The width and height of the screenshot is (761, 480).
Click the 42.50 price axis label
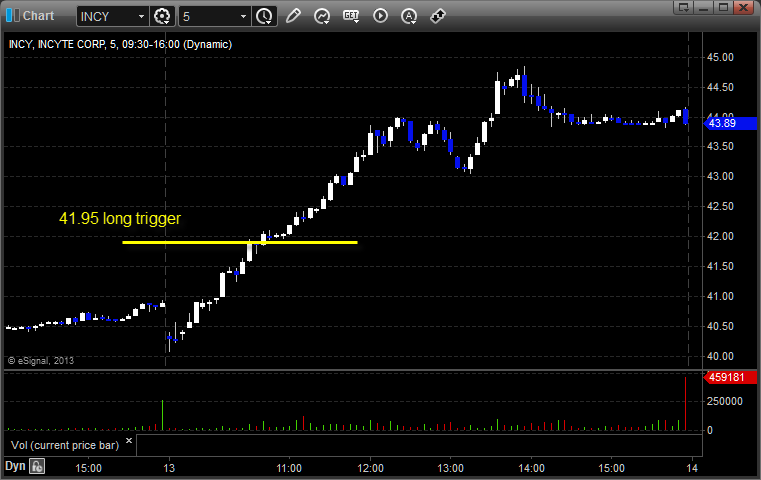point(720,206)
